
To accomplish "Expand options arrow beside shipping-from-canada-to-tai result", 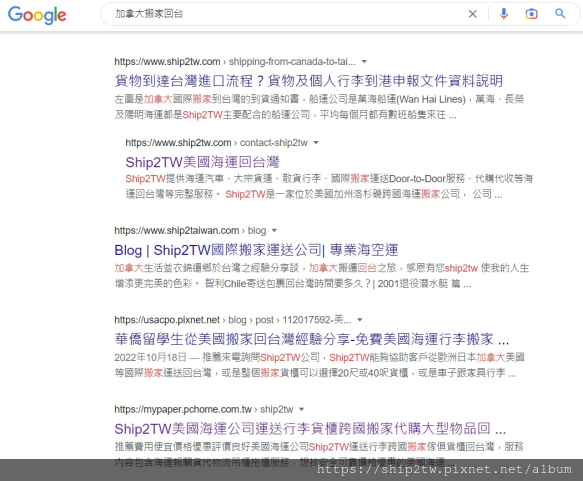I will 364,62.
